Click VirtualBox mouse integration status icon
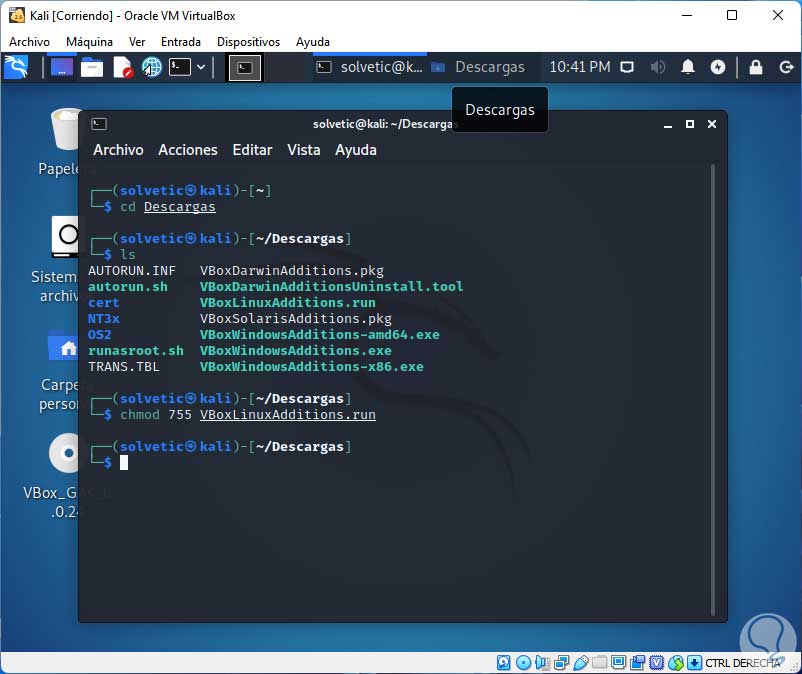 click(x=676, y=663)
